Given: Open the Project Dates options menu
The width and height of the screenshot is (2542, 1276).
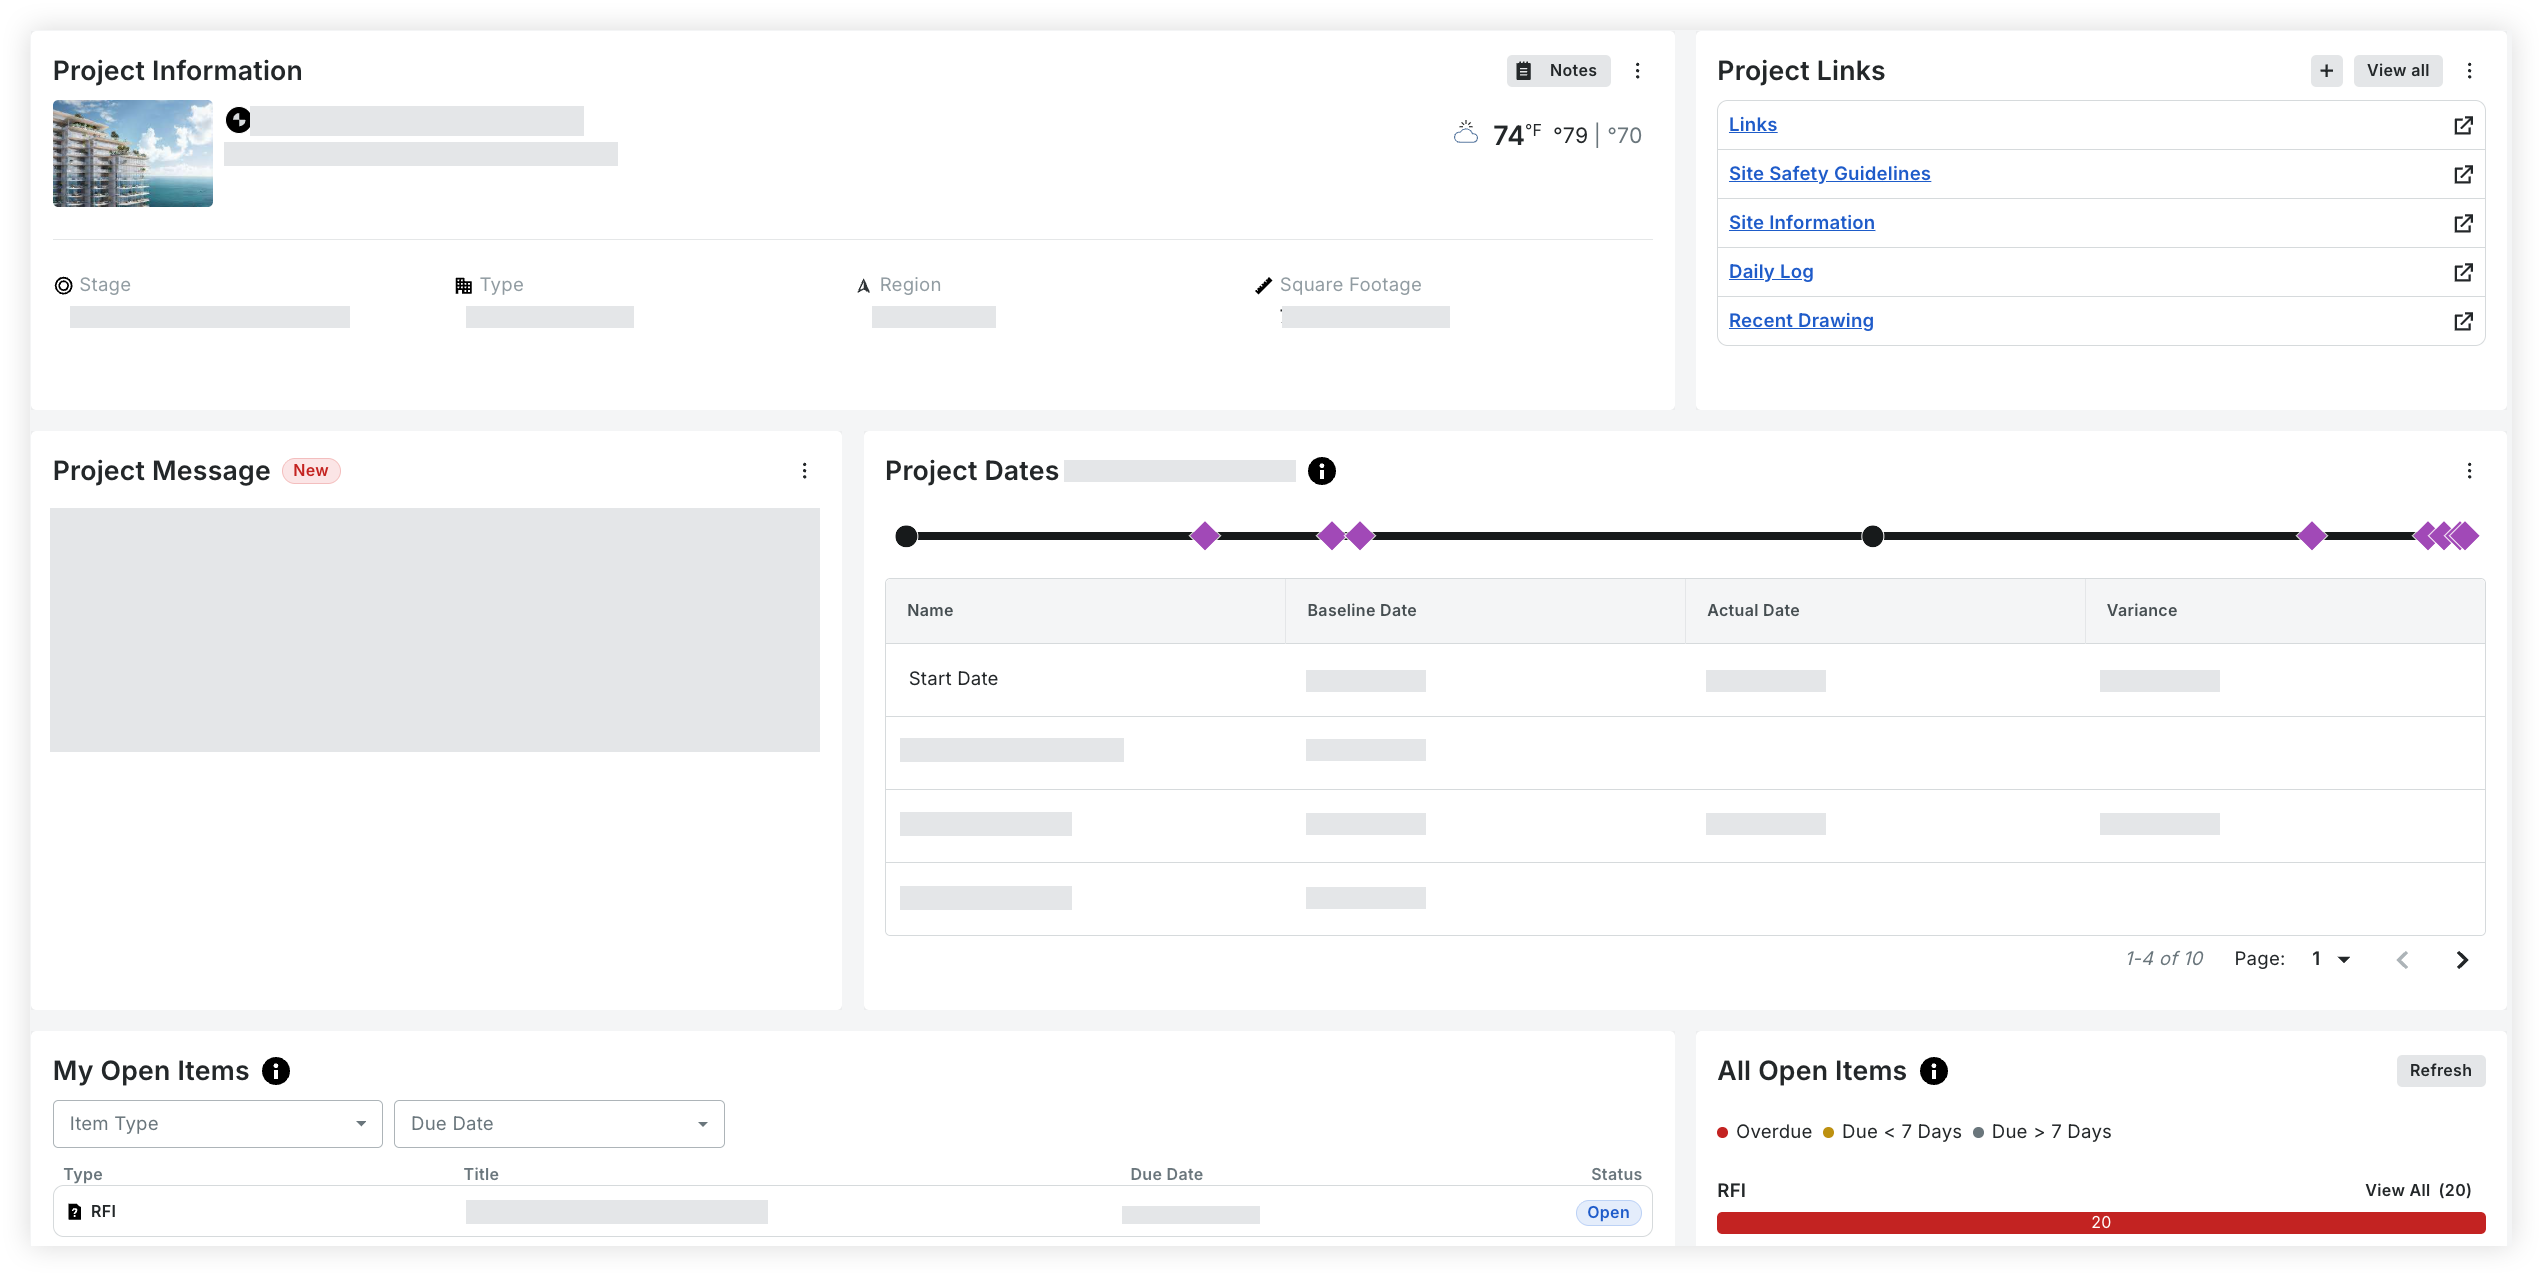Looking at the screenshot, I should pos(2470,470).
